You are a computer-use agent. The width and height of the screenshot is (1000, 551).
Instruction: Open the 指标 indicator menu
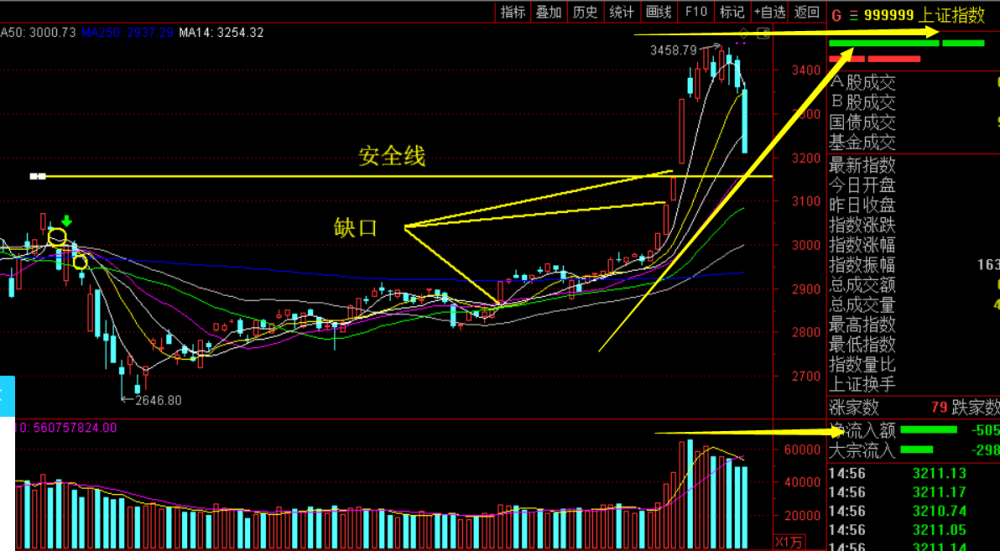[x=513, y=11]
